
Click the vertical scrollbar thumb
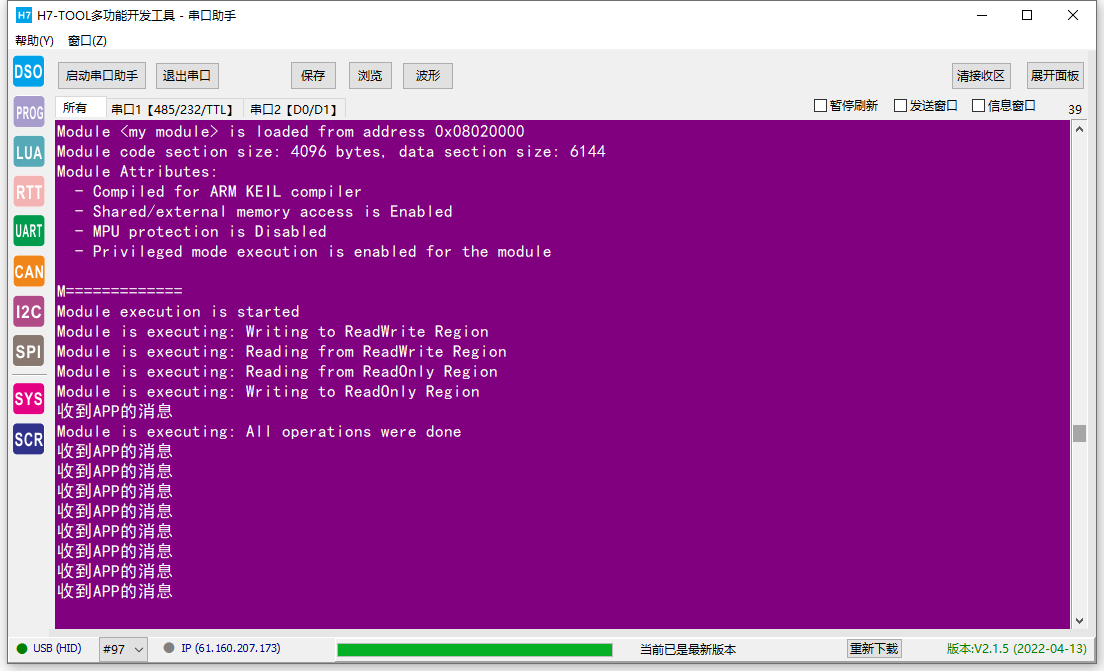click(x=1079, y=433)
